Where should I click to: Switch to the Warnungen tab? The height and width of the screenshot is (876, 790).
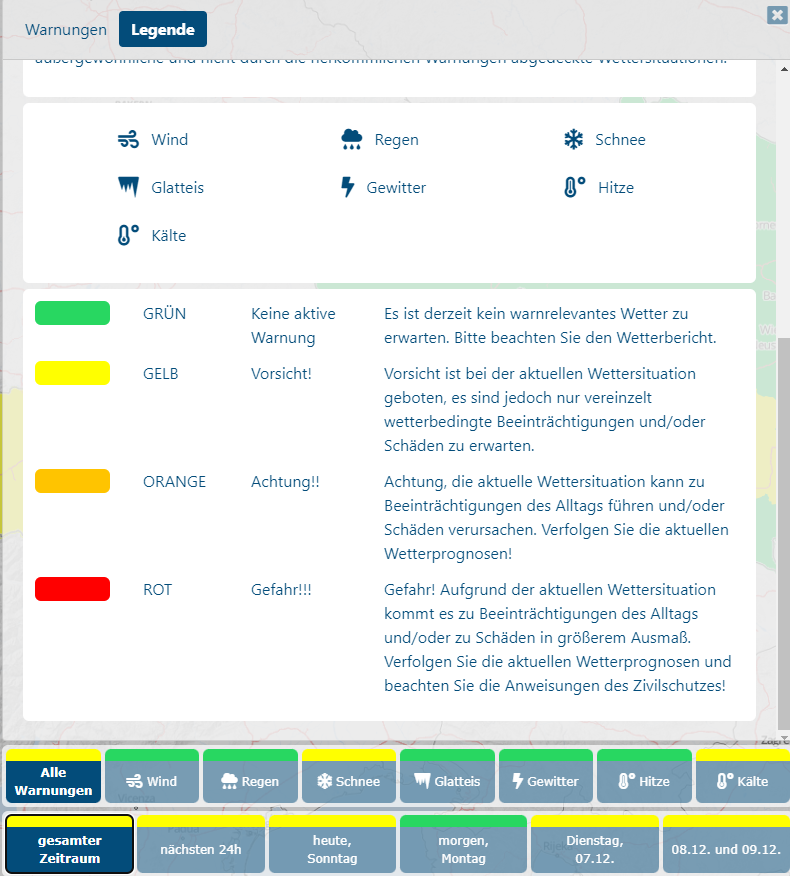pos(66,30)
